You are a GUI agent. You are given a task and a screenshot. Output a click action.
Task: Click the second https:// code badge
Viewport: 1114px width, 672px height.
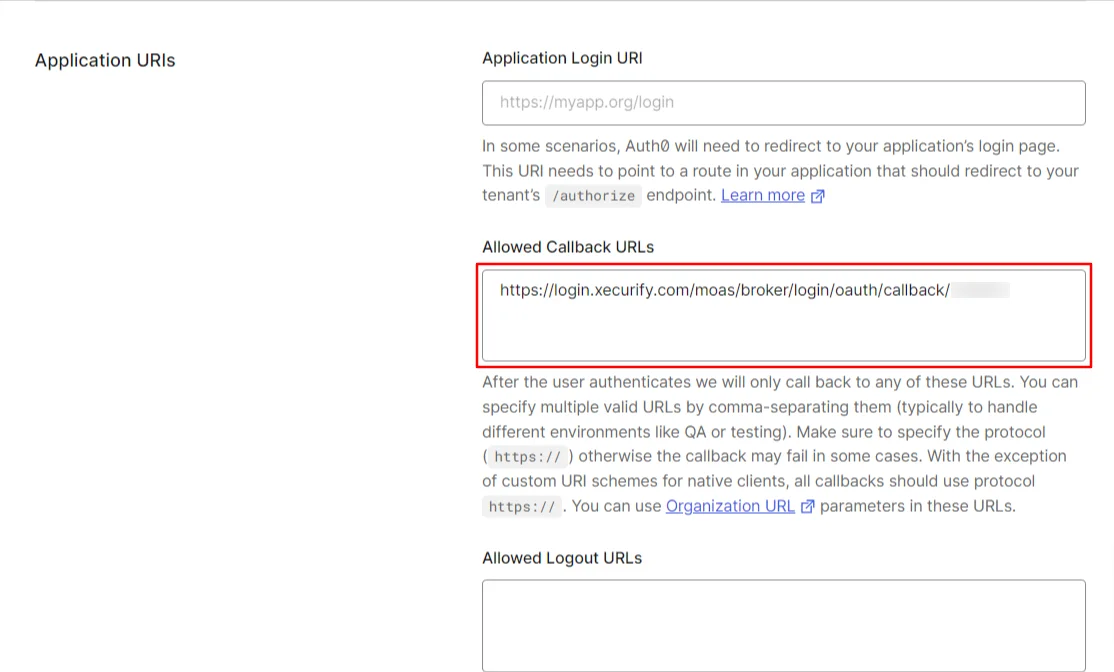(521, 507)
